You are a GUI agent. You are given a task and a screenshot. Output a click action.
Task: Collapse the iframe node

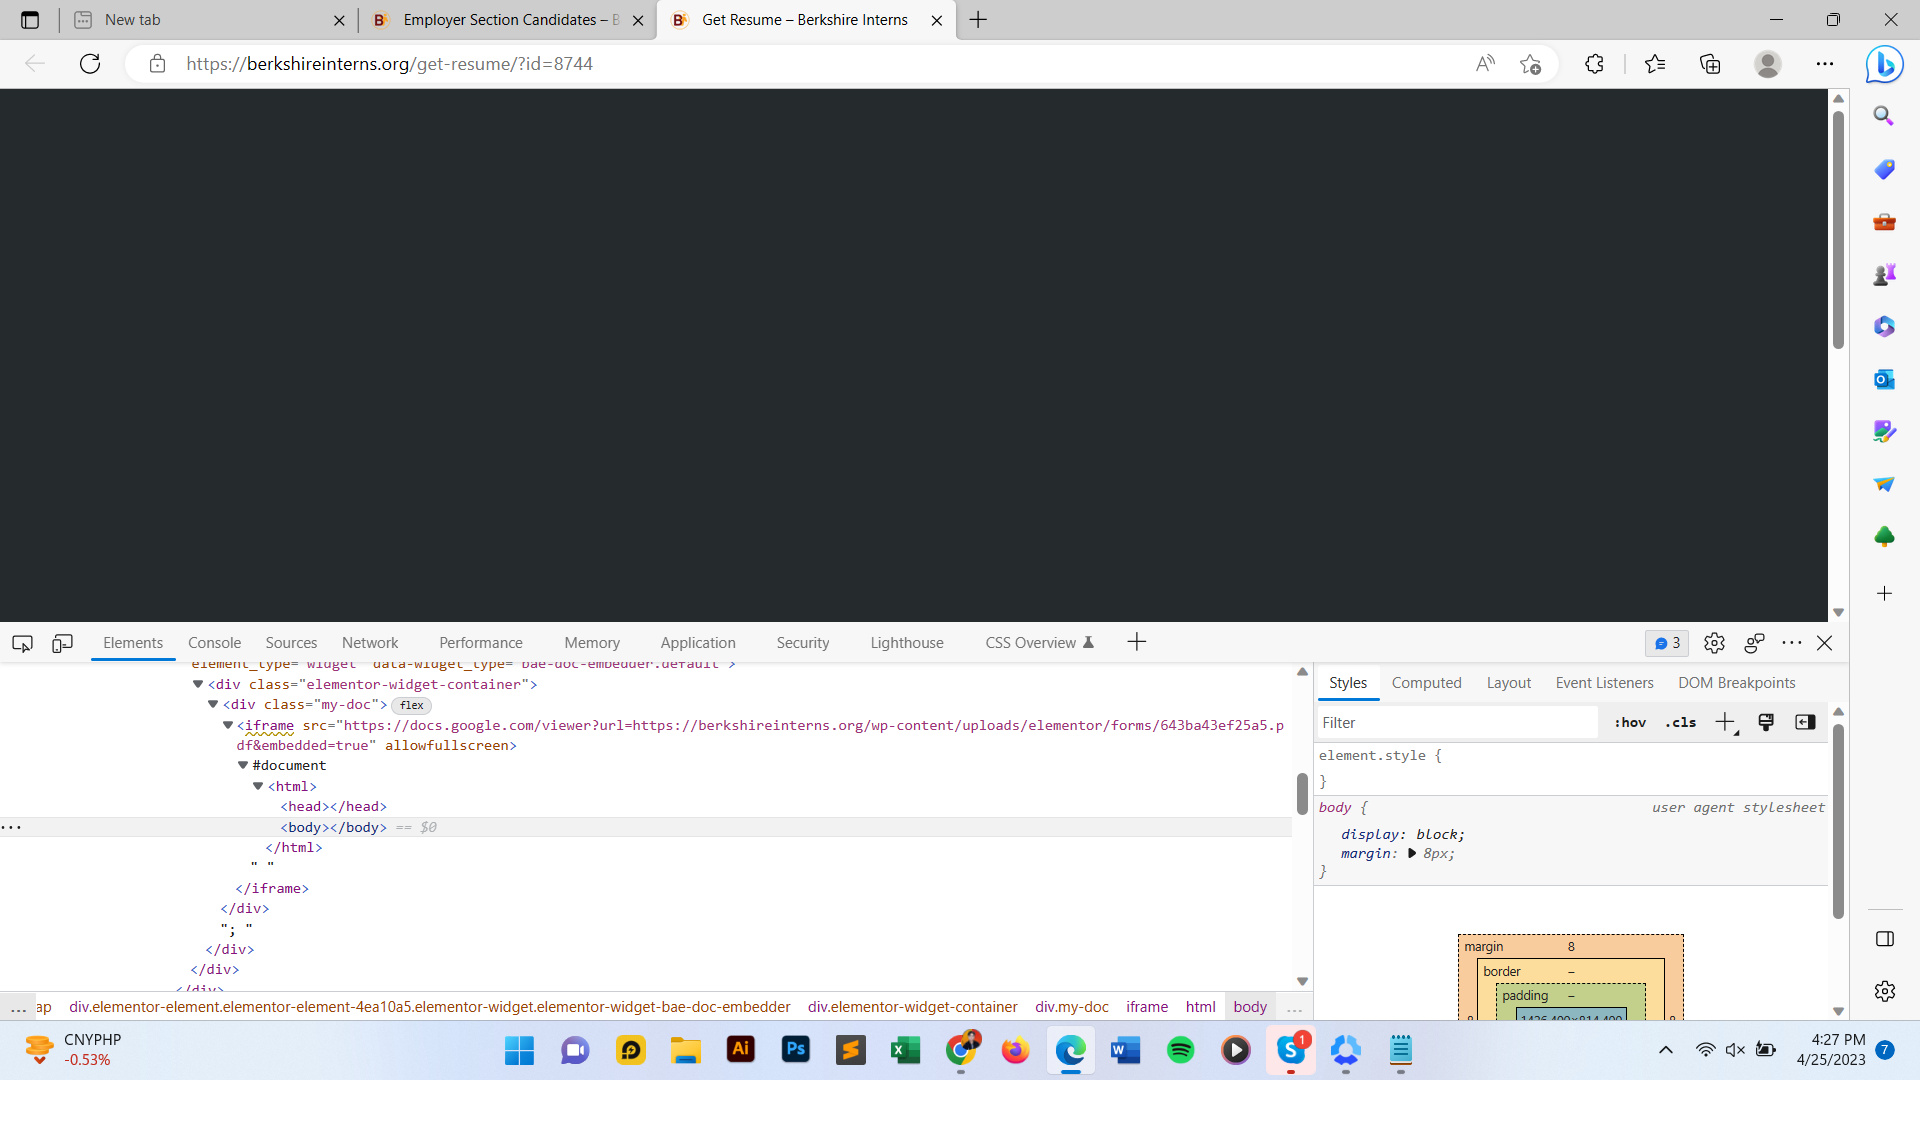point(228,725)
